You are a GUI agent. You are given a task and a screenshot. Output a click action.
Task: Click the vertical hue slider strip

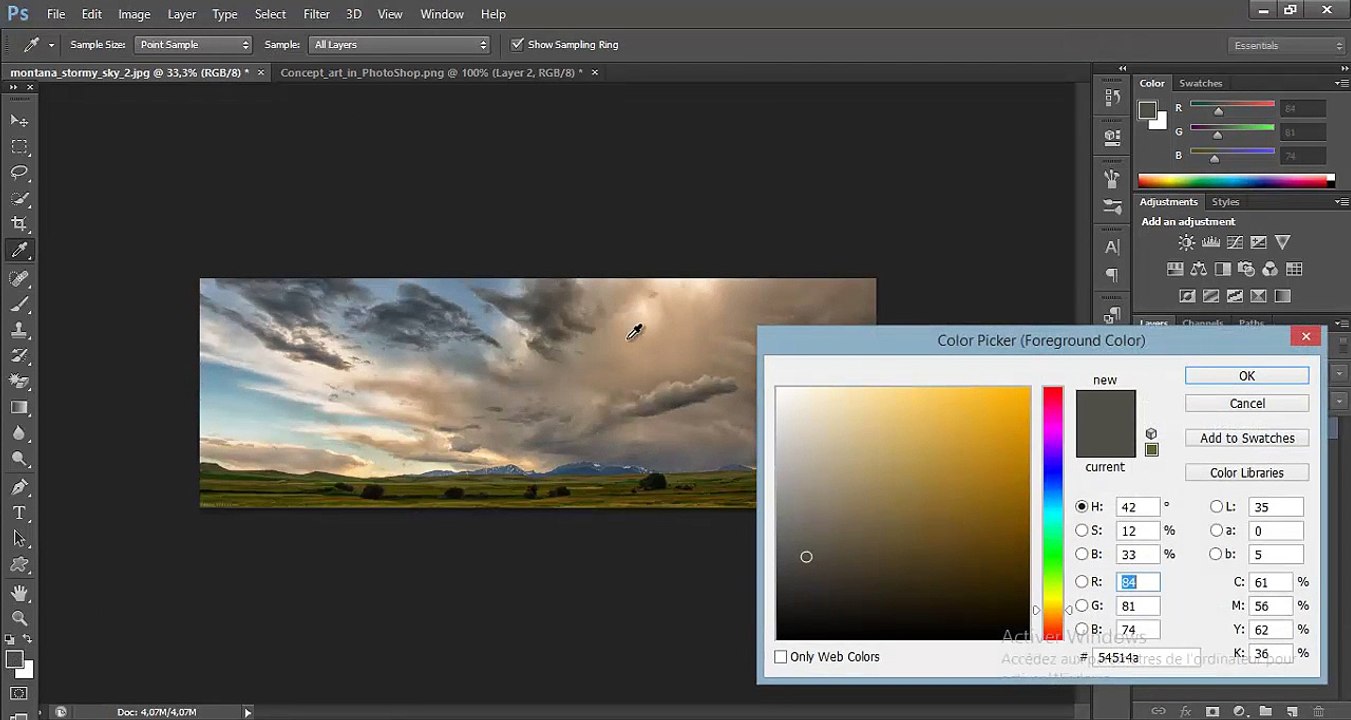1053,512
